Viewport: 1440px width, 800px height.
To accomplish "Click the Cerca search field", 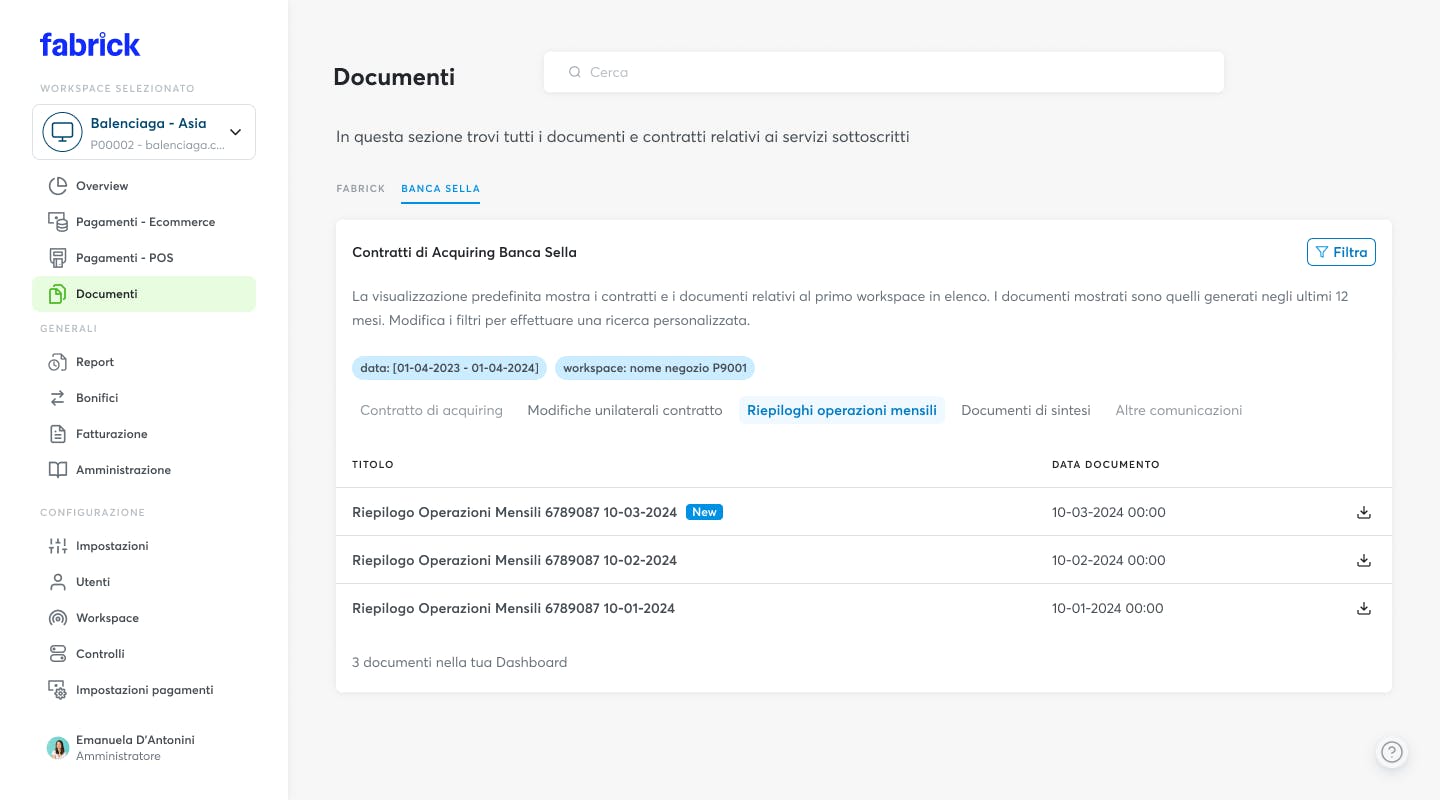I will point(884,72).
